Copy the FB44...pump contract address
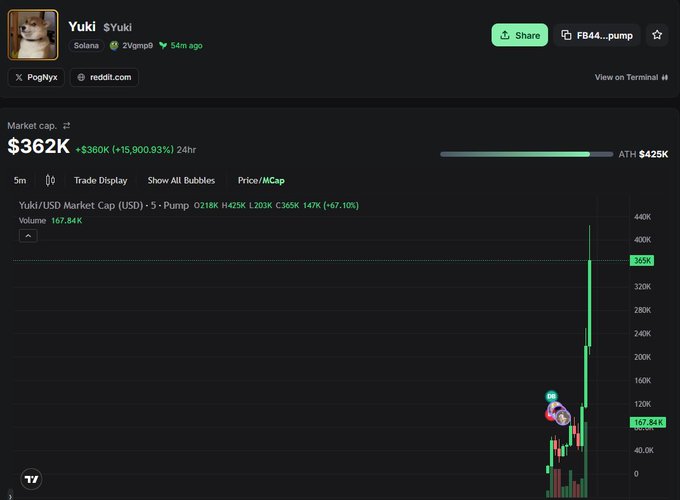This screenshot has width=680, height=500. pyautogui.click(x=597, y=35)
